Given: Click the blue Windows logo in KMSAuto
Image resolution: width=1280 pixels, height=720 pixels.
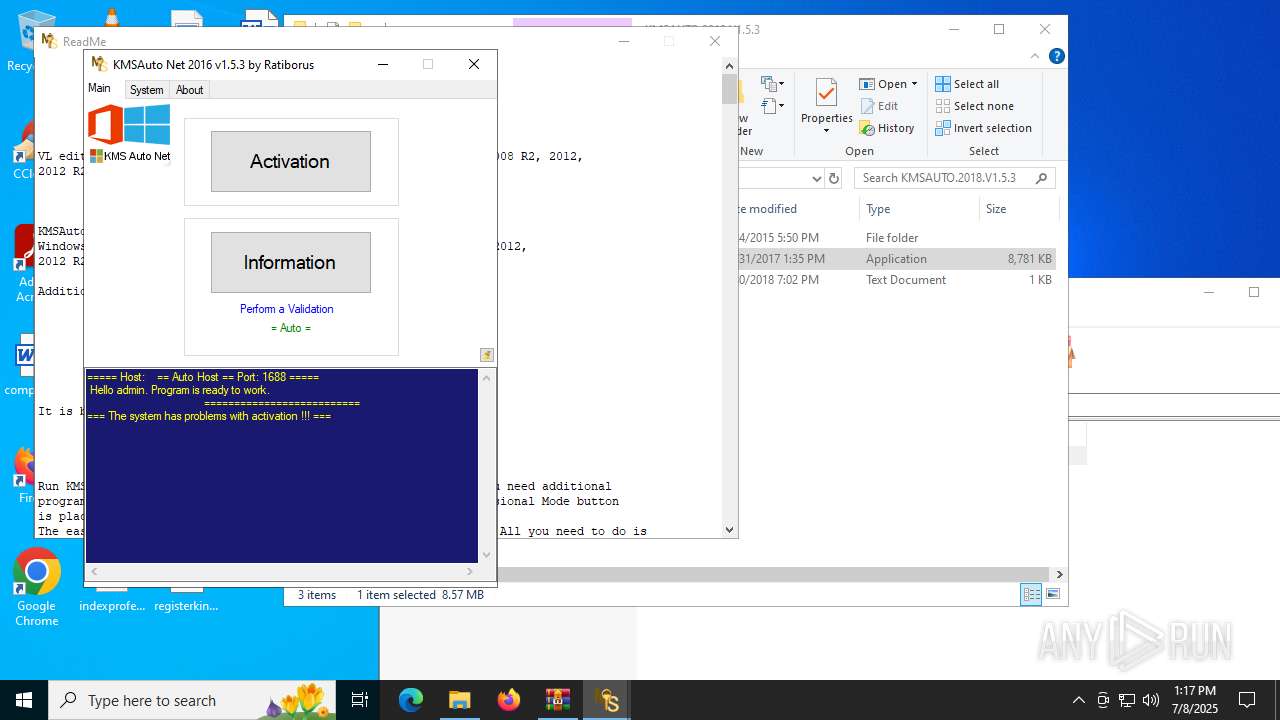Looking at the screenshot, I should click(x=147, y=125).
